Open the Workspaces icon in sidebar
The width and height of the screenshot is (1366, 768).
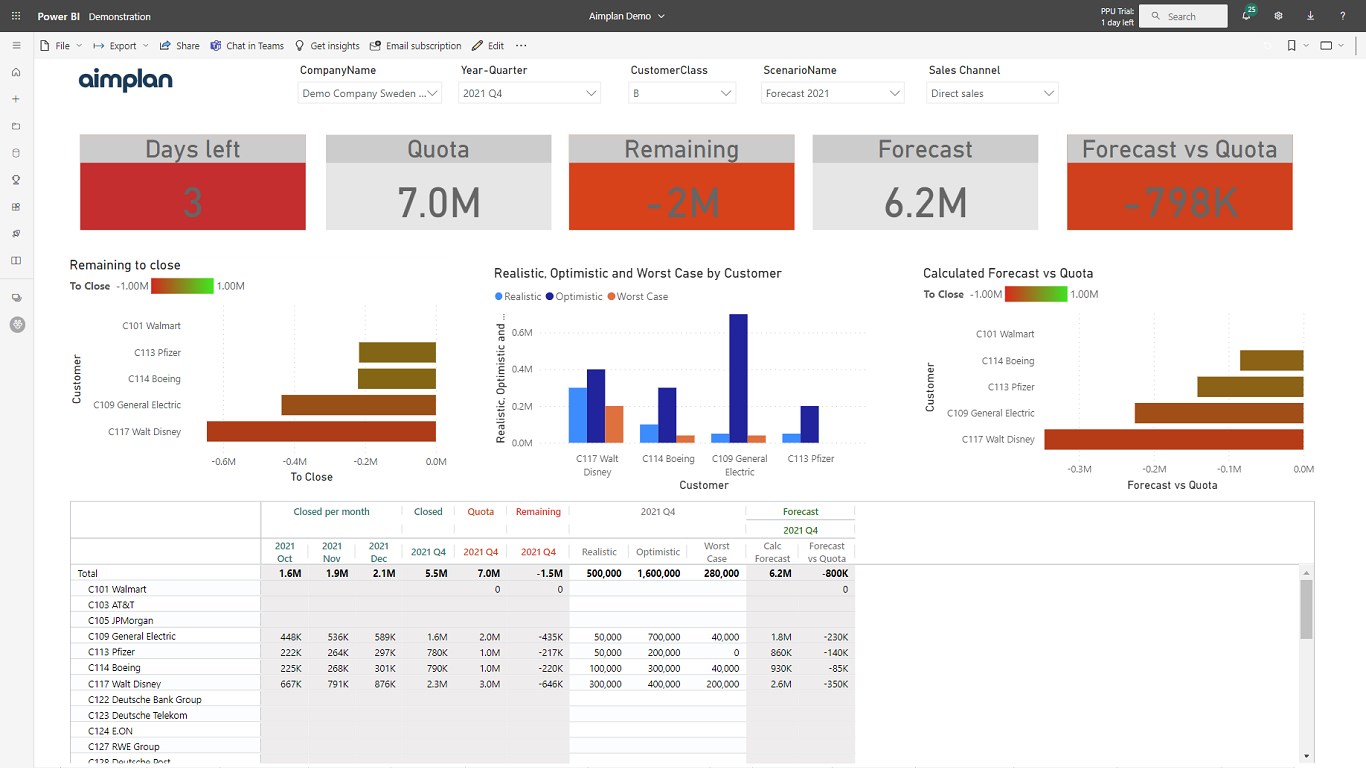pos(16,298)
